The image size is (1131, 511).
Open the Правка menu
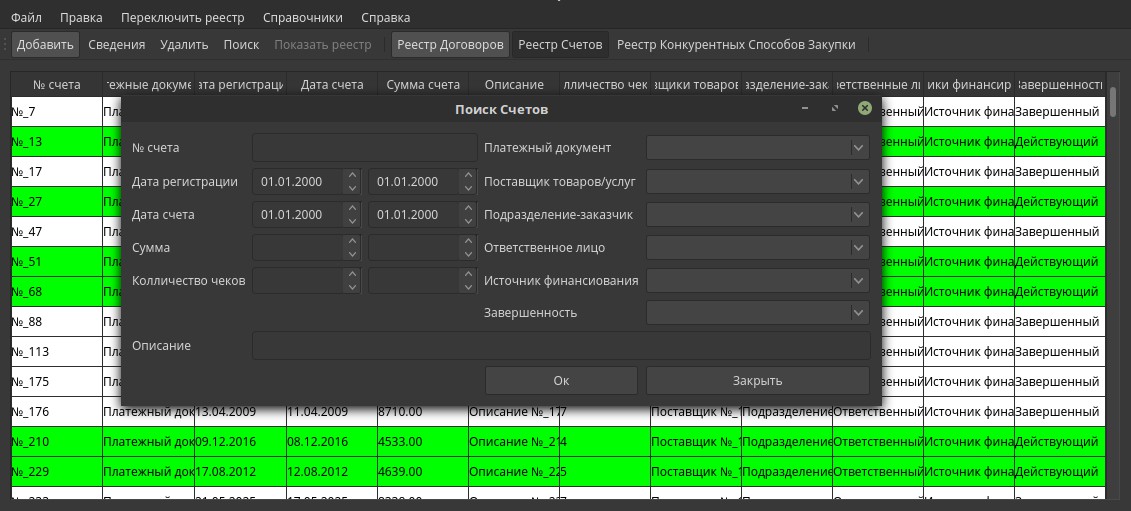pyautogui.click(x=81, y=17)
